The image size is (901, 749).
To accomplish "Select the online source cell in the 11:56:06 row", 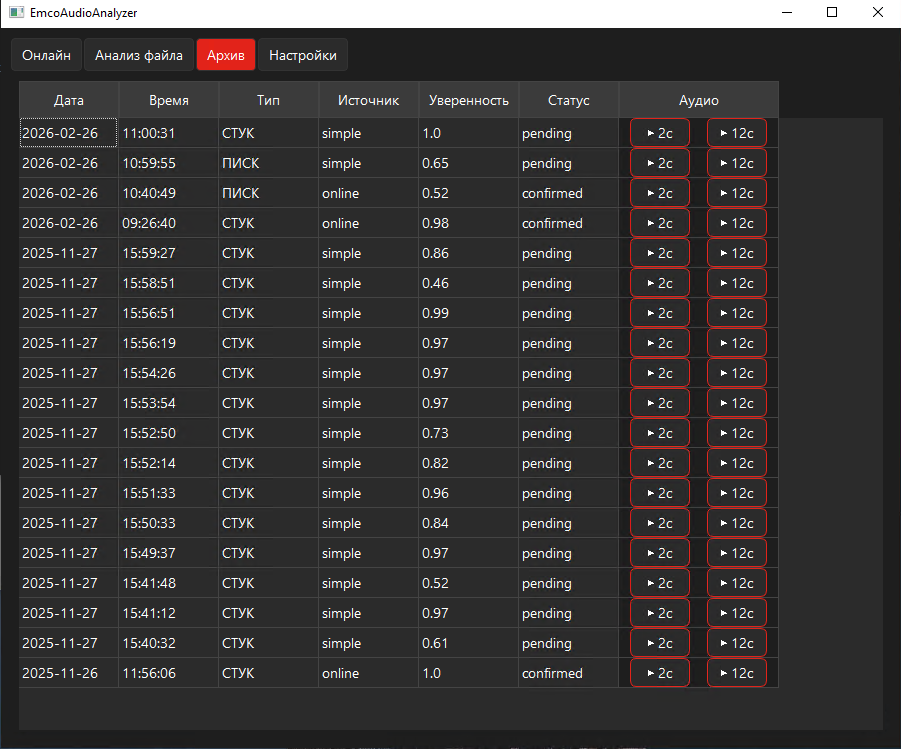I will [x=368, y=673].
